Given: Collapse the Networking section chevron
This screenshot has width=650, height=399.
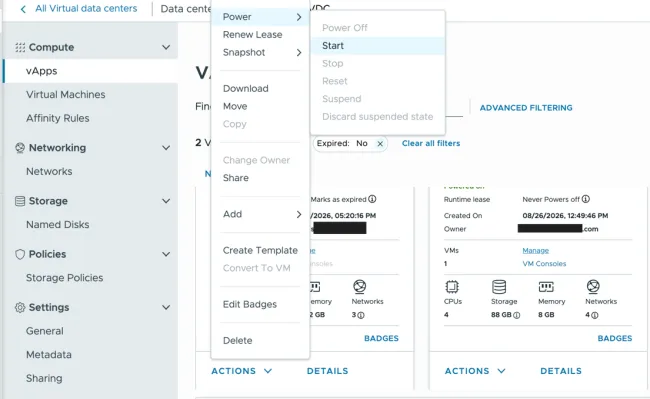Looking at the screenshot, I should point(166,148).
